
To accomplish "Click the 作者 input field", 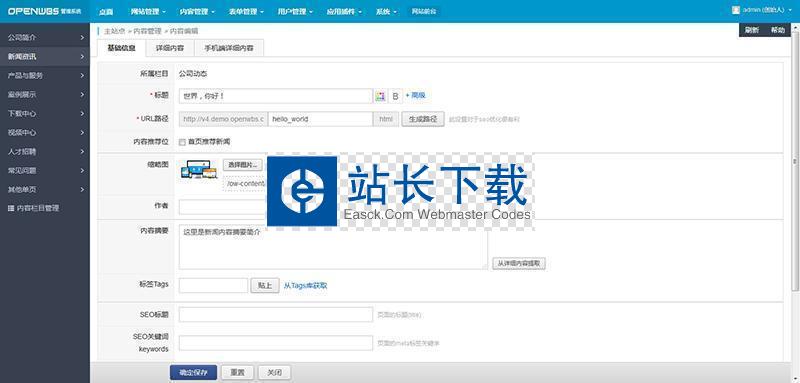I will coord(223,207).
